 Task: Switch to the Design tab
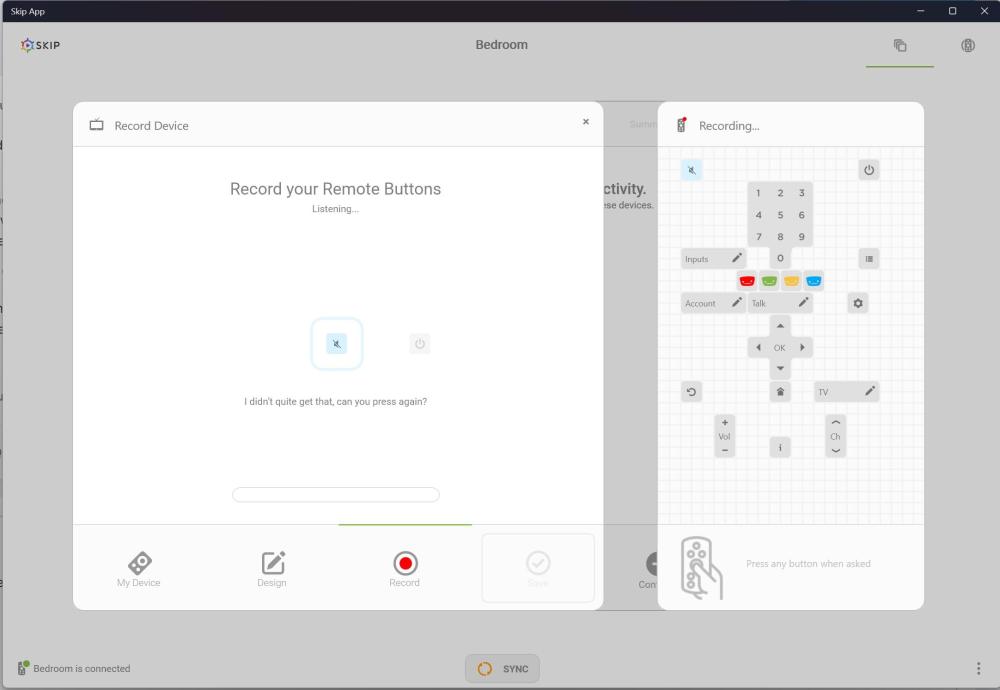[x=272, y=569]
